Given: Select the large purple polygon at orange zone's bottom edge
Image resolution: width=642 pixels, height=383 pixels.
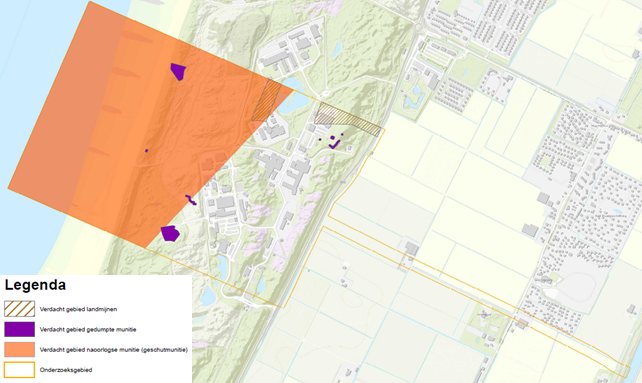Looking at the screenshot, I should [170, 233].
